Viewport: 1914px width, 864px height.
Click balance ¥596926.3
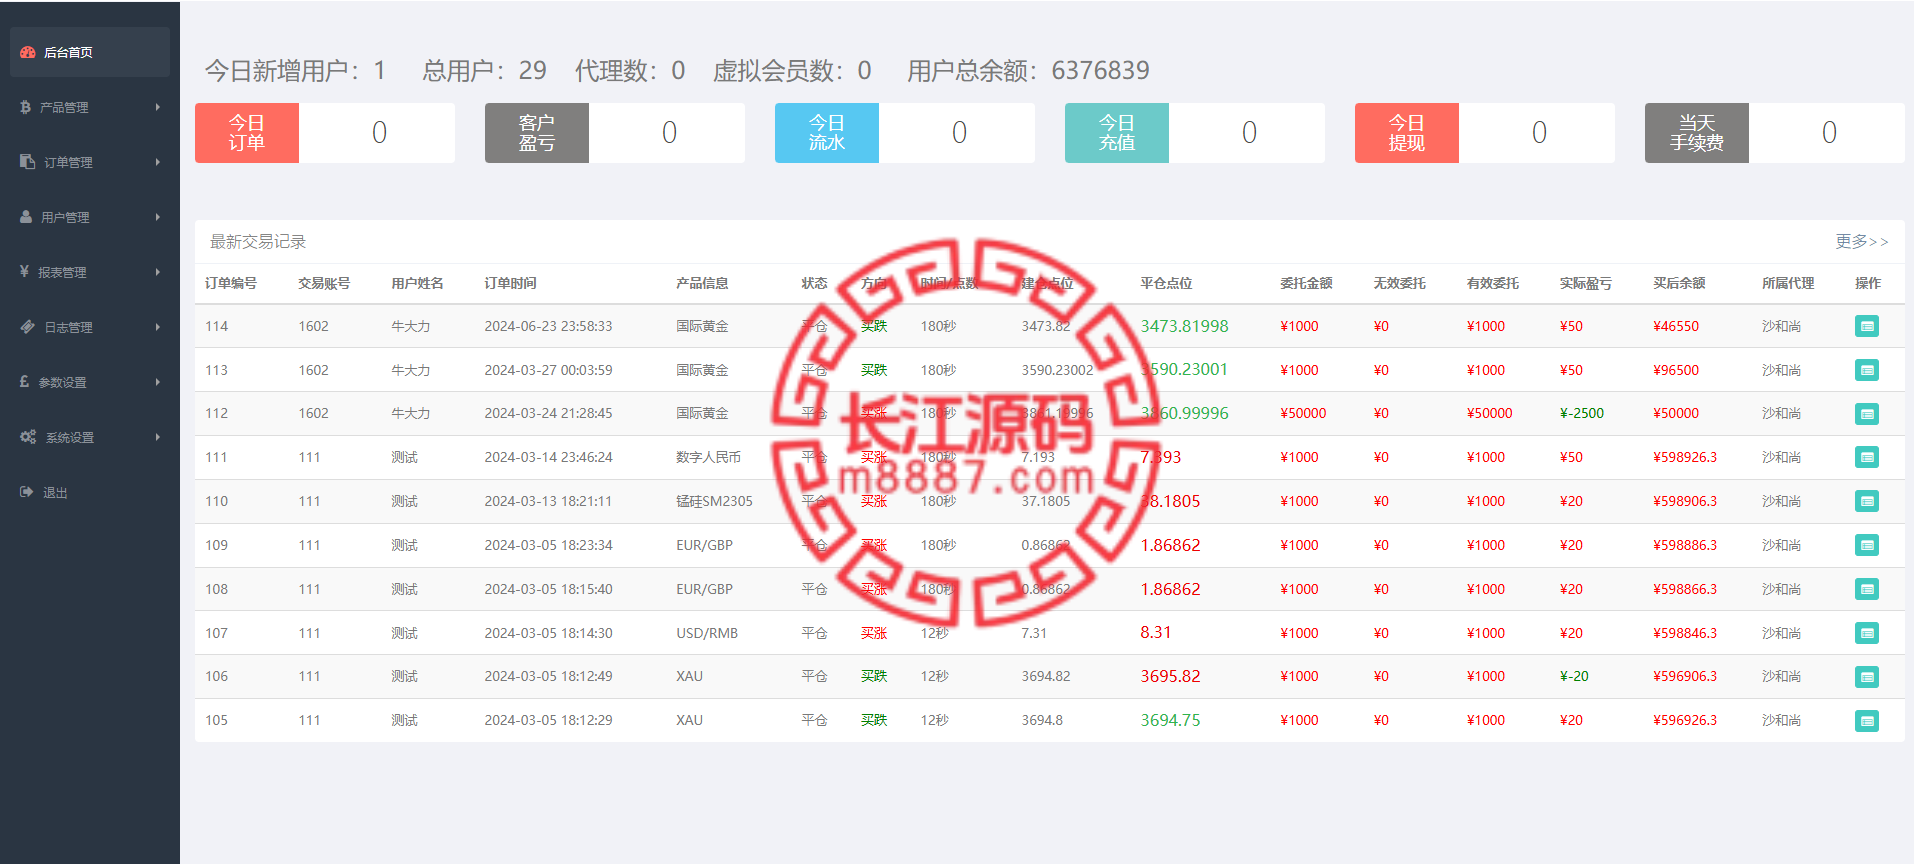tap(1685, 720)
